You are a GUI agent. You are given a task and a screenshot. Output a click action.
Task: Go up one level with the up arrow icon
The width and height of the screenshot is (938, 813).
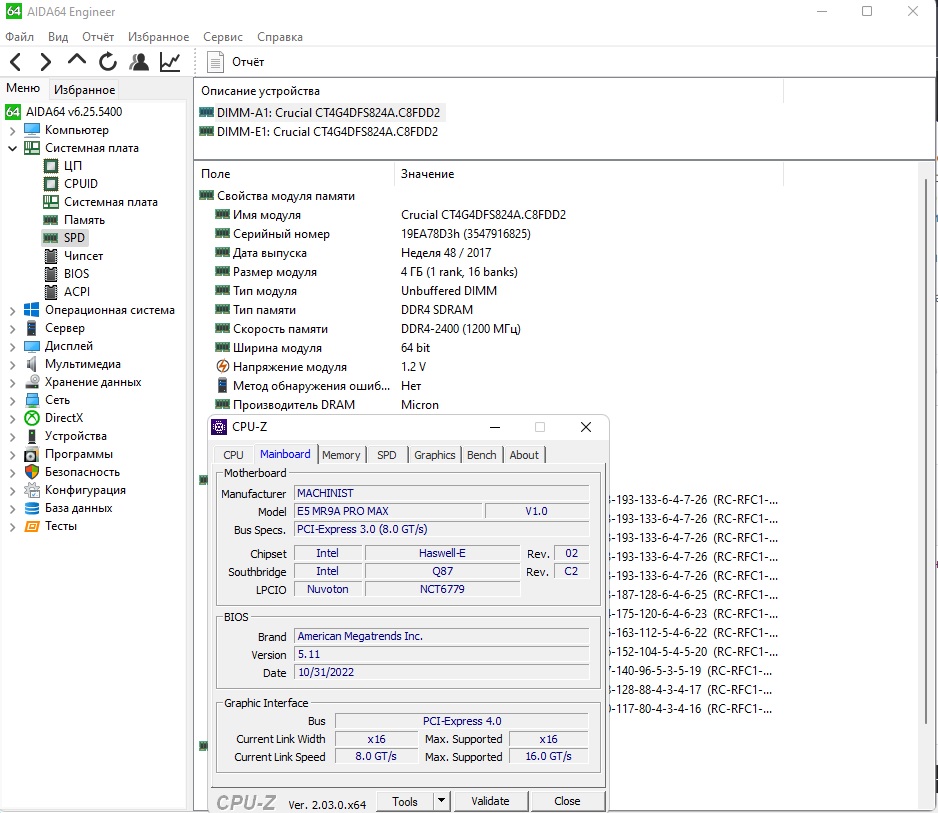(77, 60)
